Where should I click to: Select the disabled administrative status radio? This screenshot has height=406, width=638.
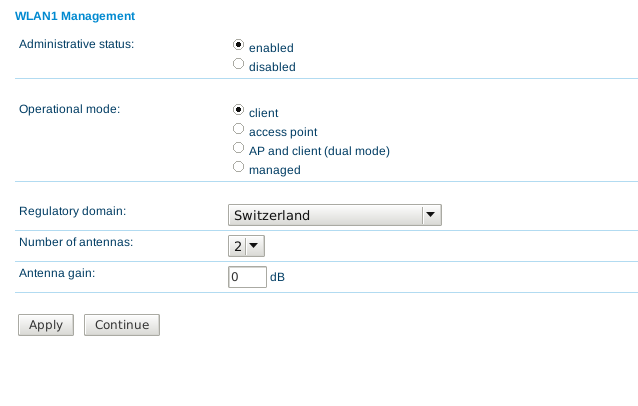(238, 63)
